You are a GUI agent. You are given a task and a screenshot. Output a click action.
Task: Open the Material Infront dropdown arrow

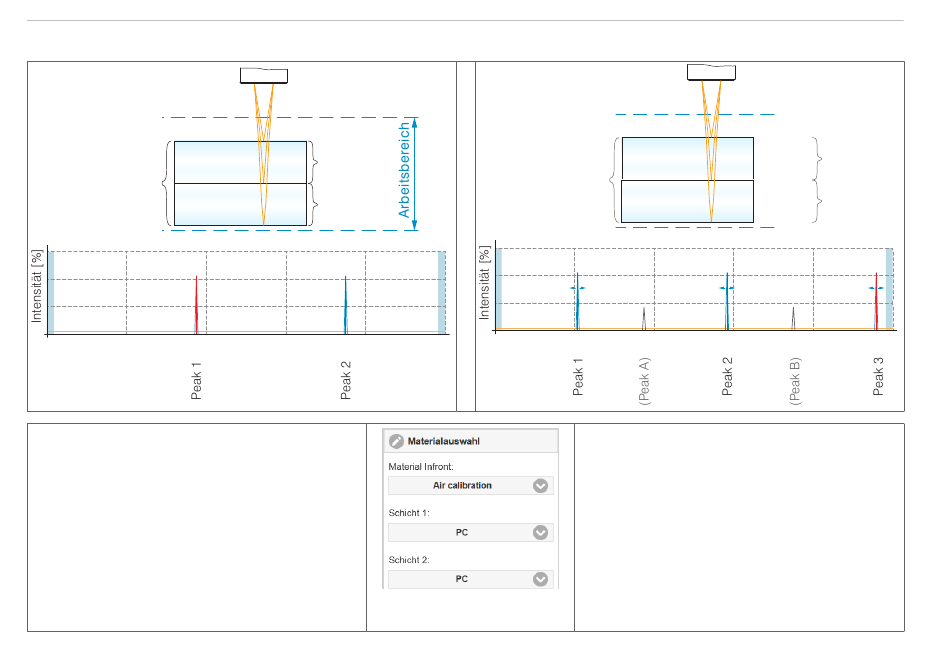[540, 485]
